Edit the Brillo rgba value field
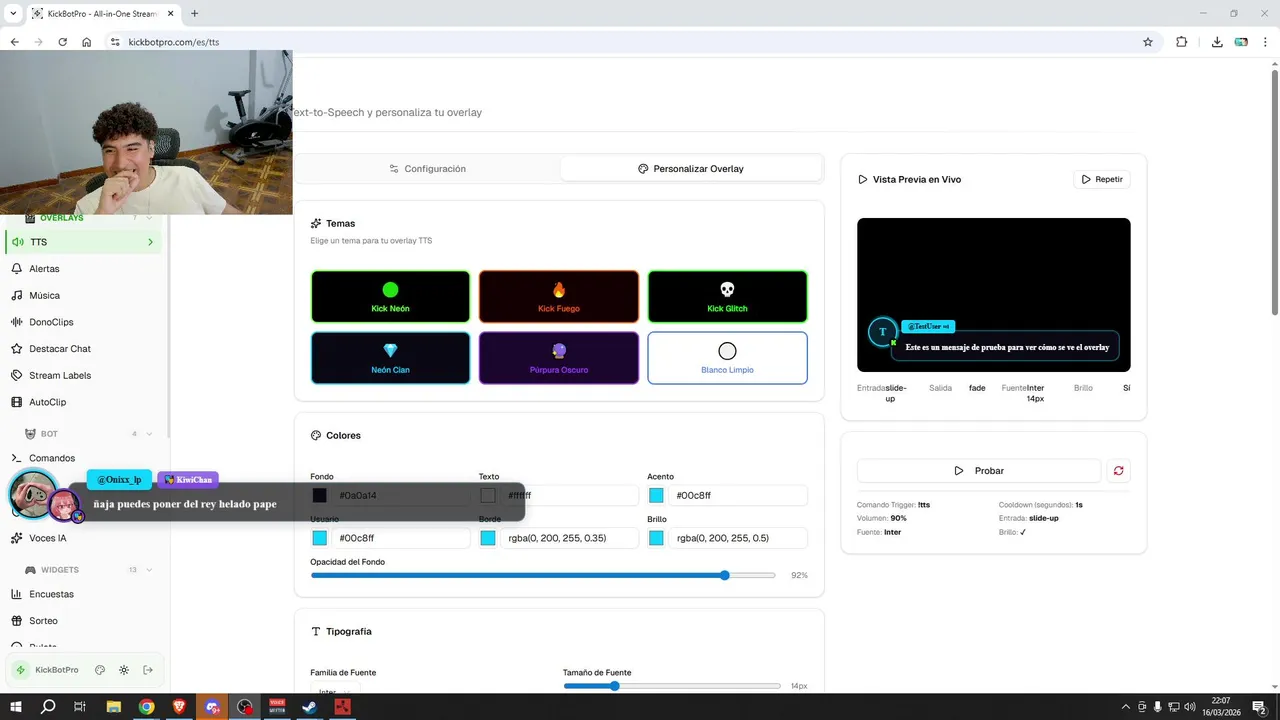Viewport: 1280px width, 720px height. coord(738,538)
